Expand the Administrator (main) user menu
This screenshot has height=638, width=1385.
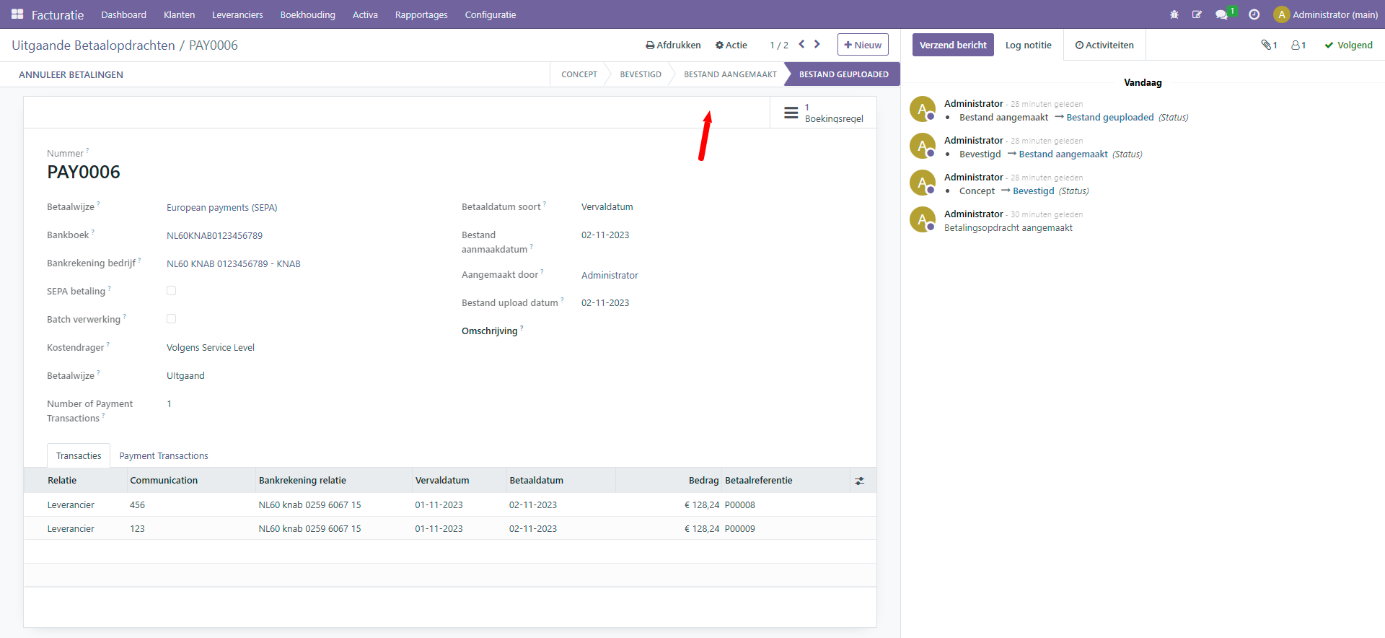(x=1325, y=15)
